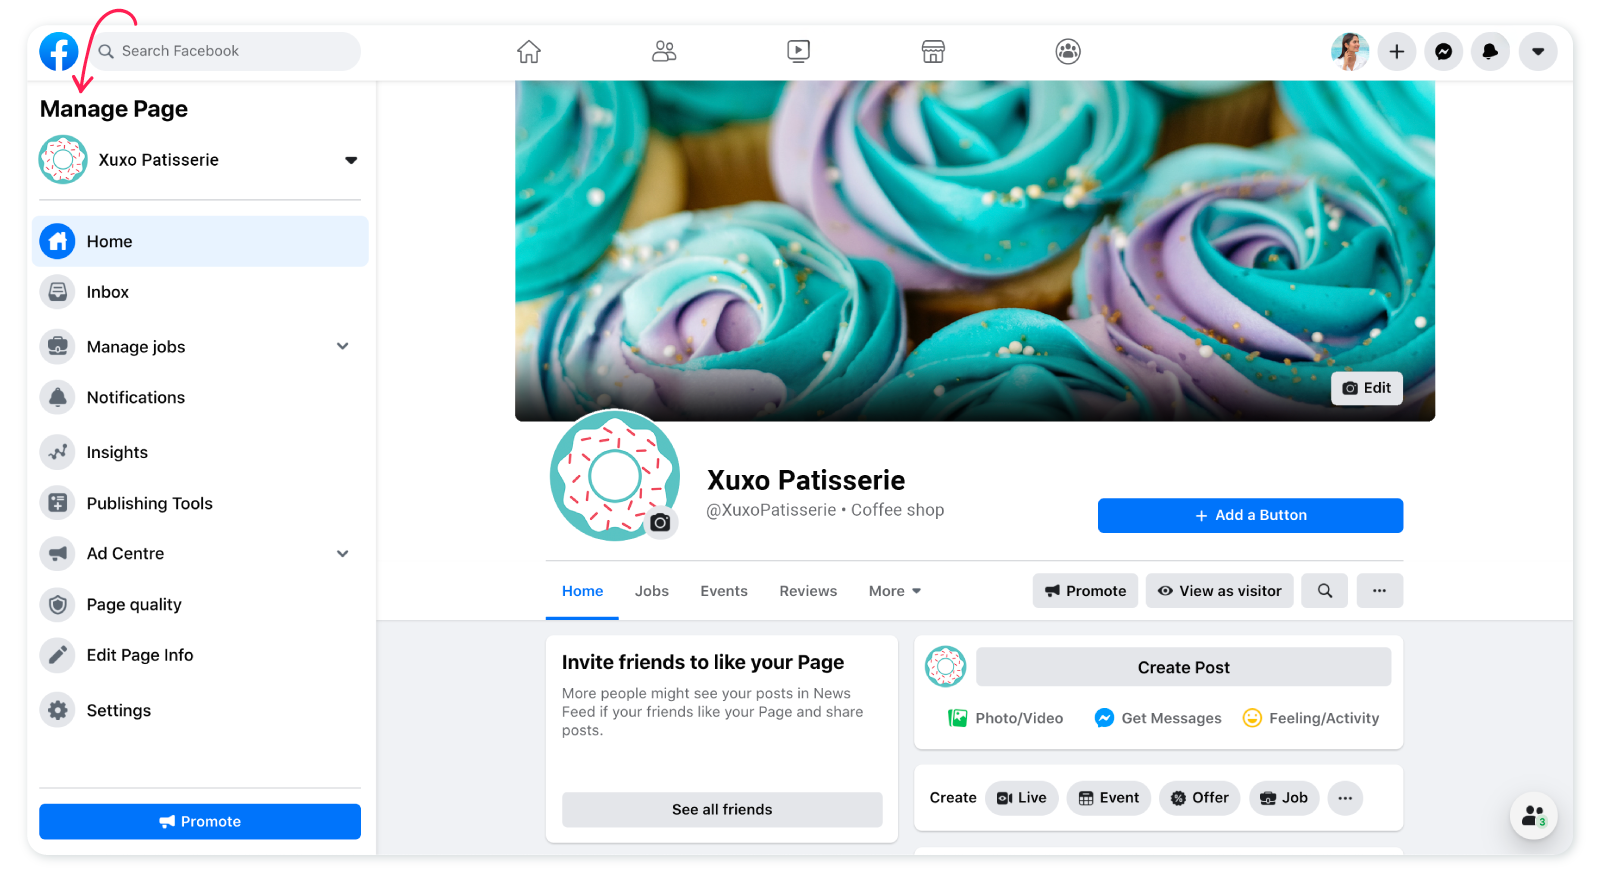The image size is (1600, 880).
Task: Expand the Ad Centre chevron
Action: (343, 553)
